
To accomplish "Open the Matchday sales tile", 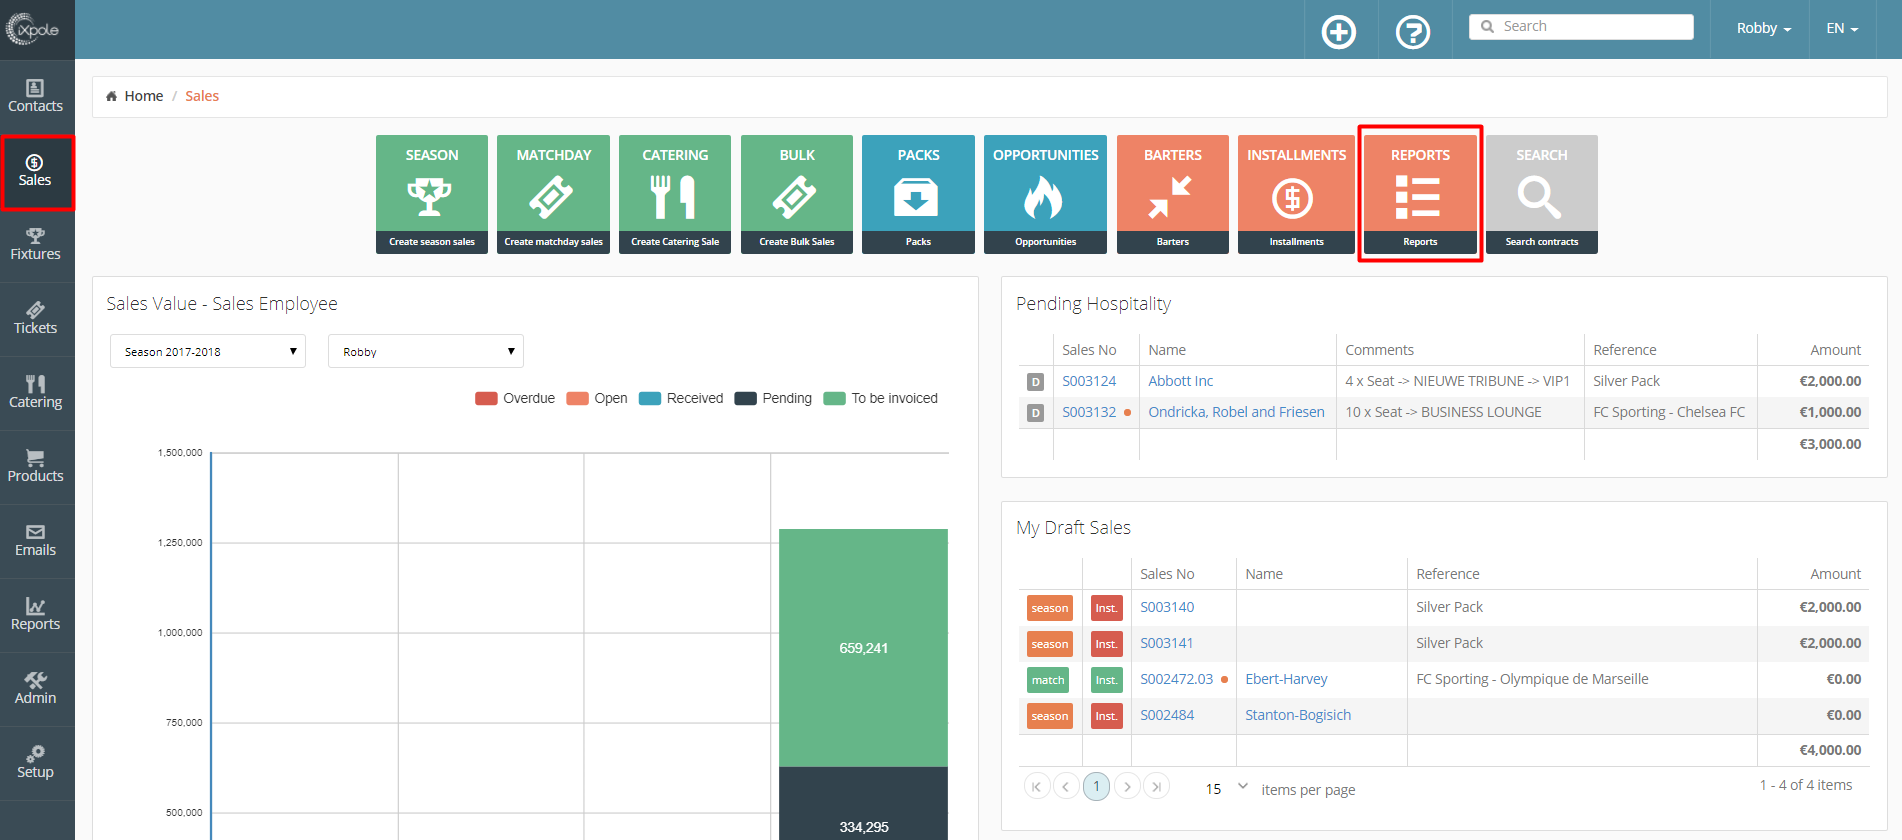I will pyautogui.click(x=553, y=194).
